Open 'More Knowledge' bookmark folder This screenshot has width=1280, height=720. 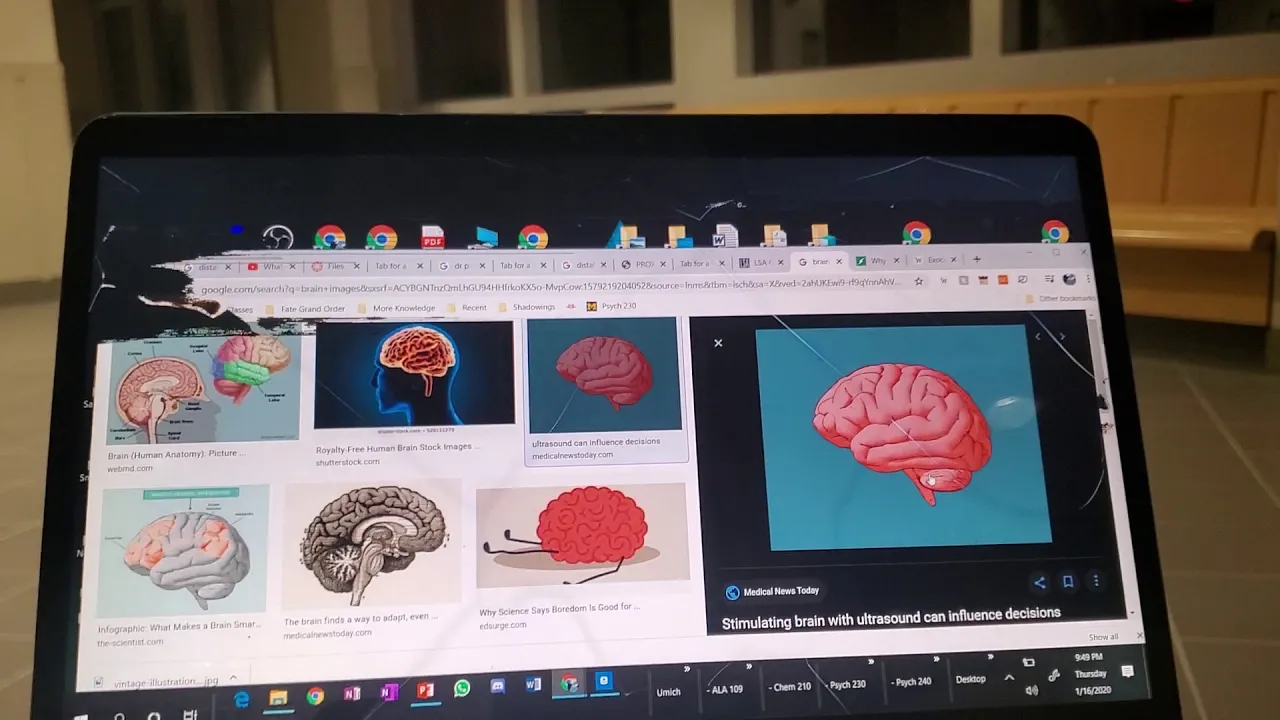click(x=397, y=308)
